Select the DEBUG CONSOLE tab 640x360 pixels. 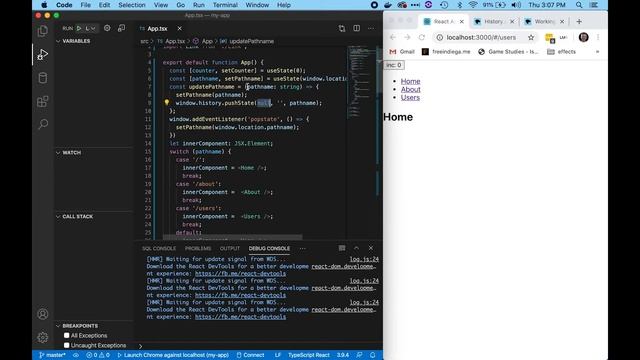pos(269,248)
